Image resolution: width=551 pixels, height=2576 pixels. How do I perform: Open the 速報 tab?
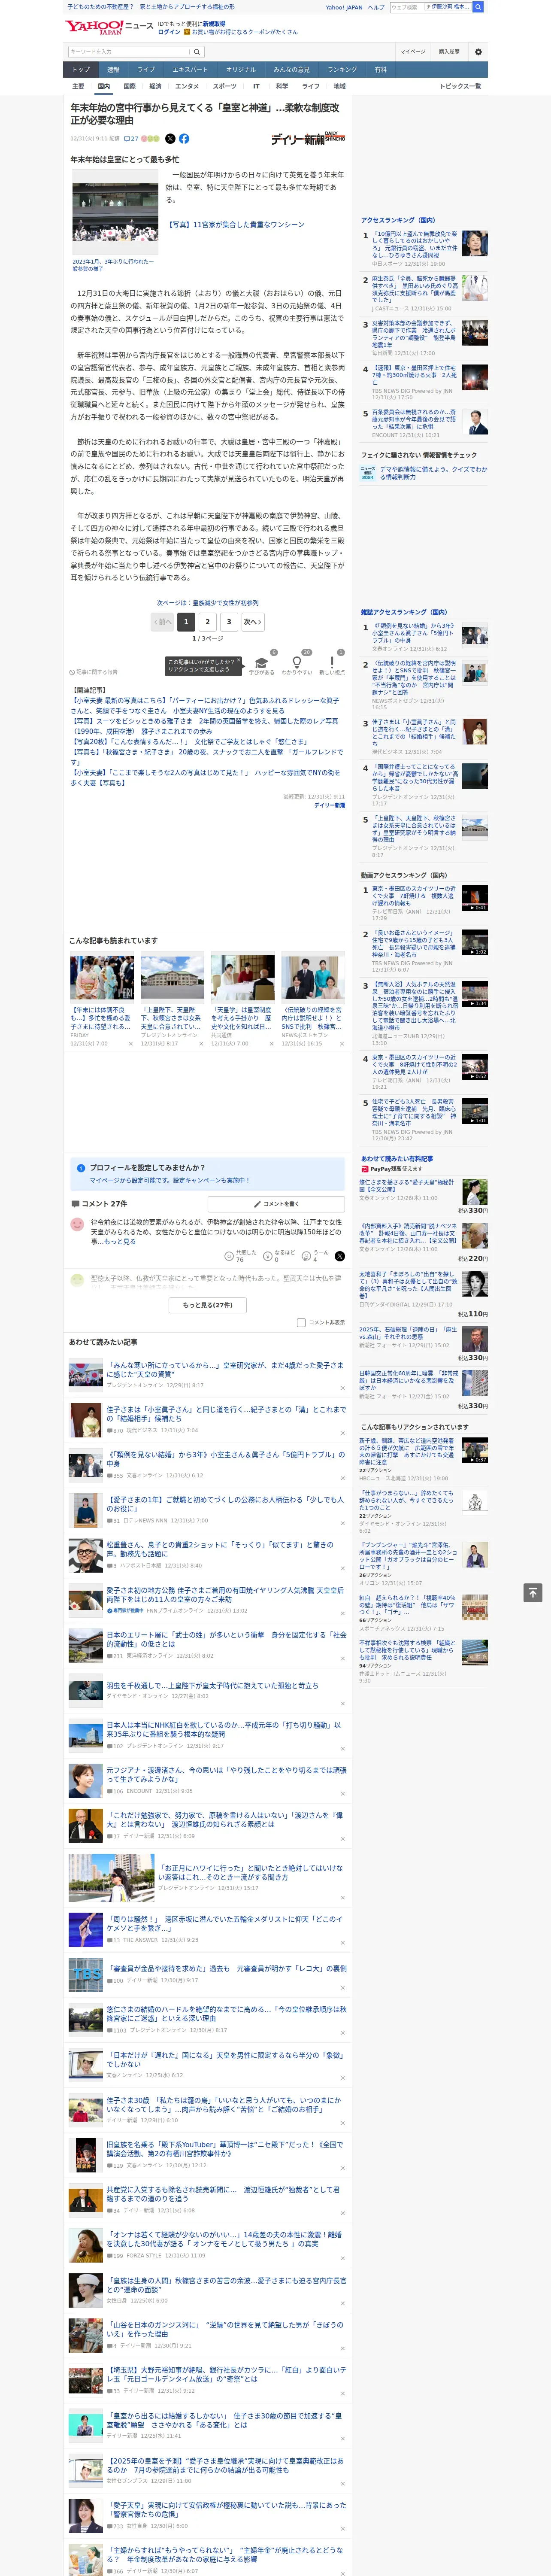coord(113,70)
